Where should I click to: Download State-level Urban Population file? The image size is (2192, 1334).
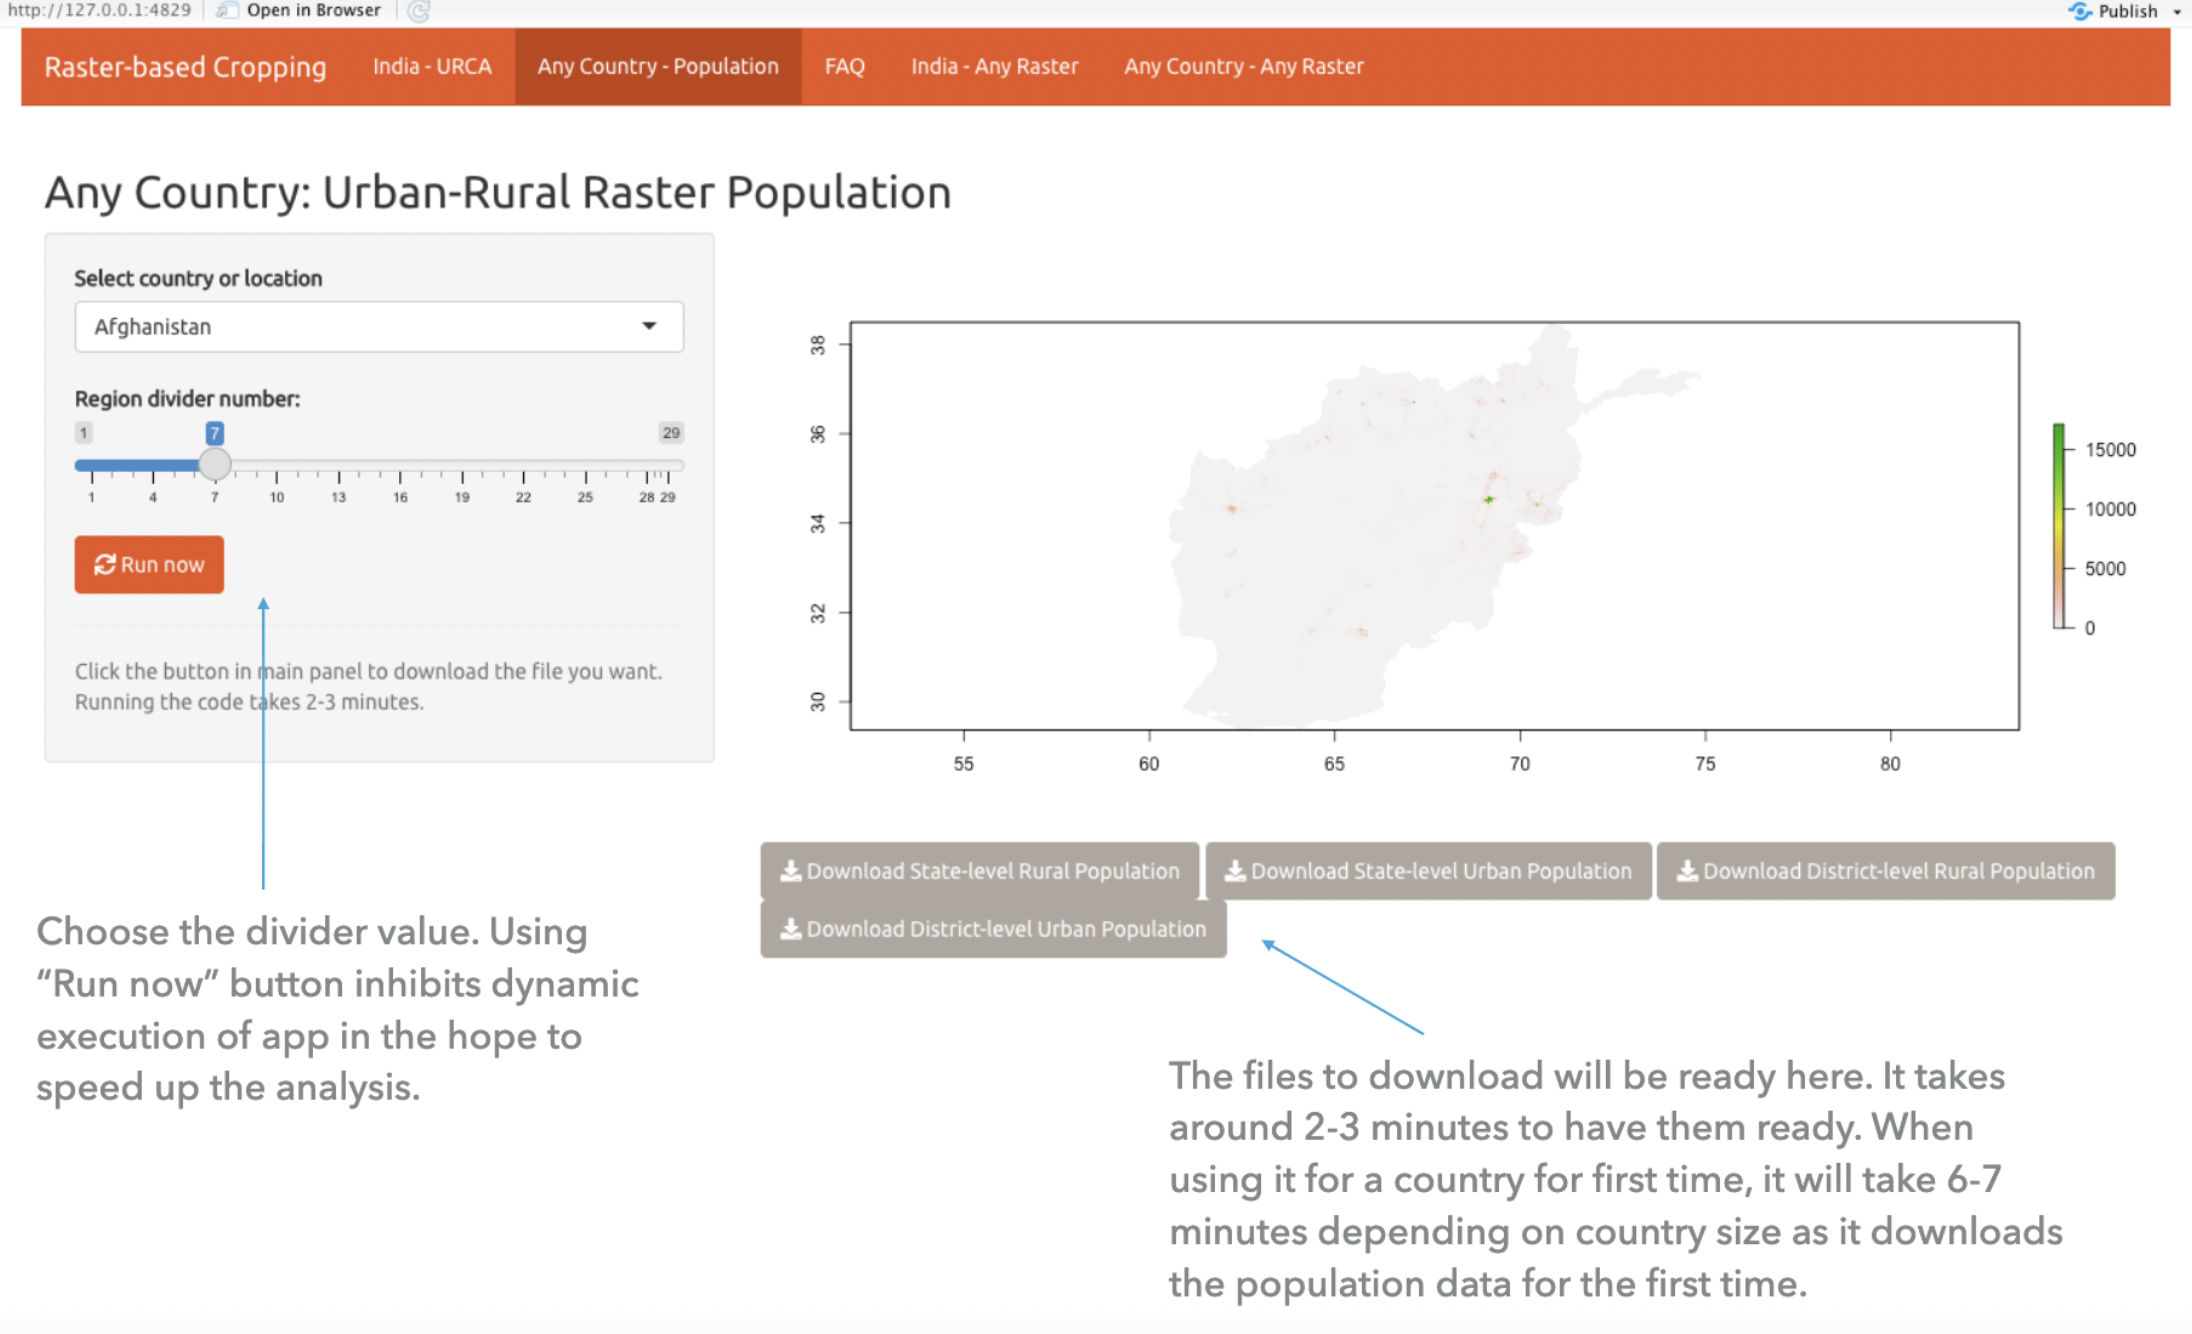pos(1428,871)
